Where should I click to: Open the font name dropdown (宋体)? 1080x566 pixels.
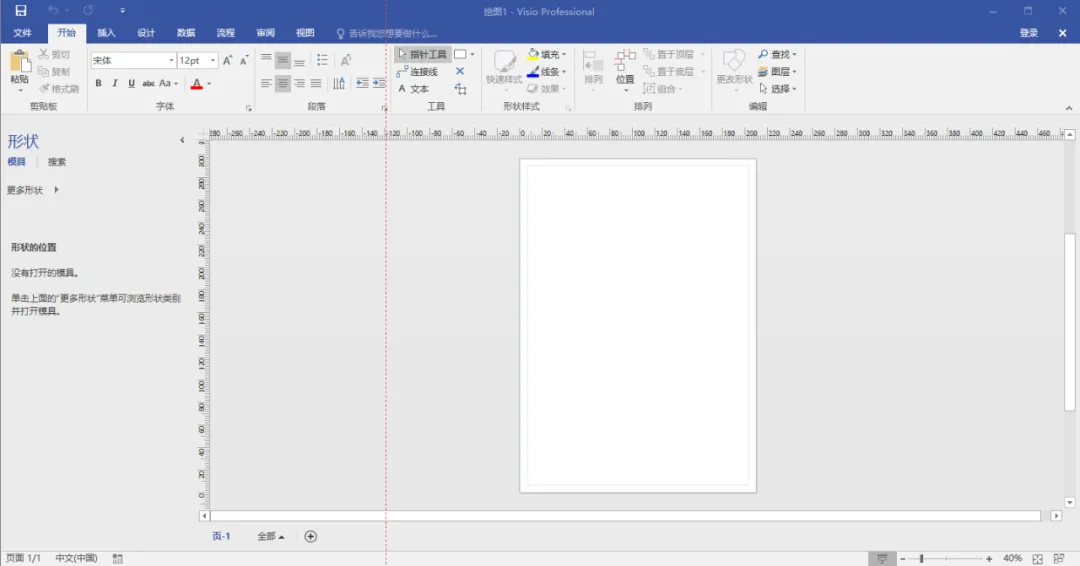coord(133,61)
